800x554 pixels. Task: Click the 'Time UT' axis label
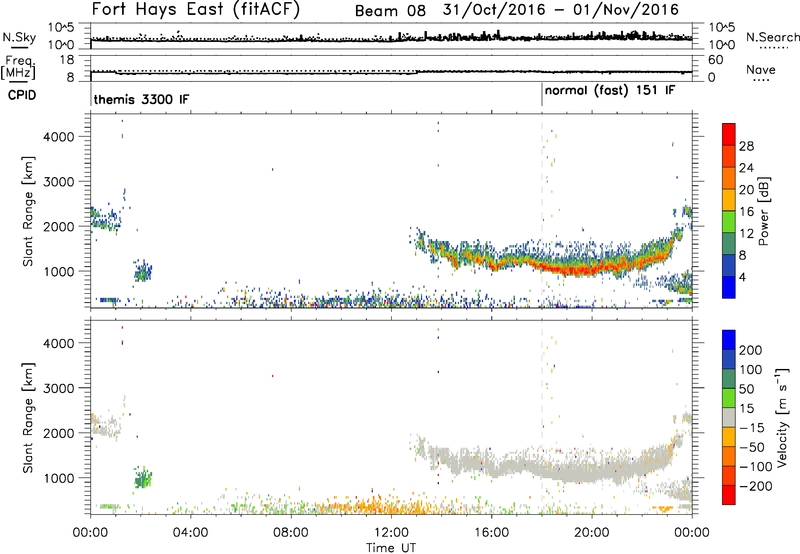[391, 548]
